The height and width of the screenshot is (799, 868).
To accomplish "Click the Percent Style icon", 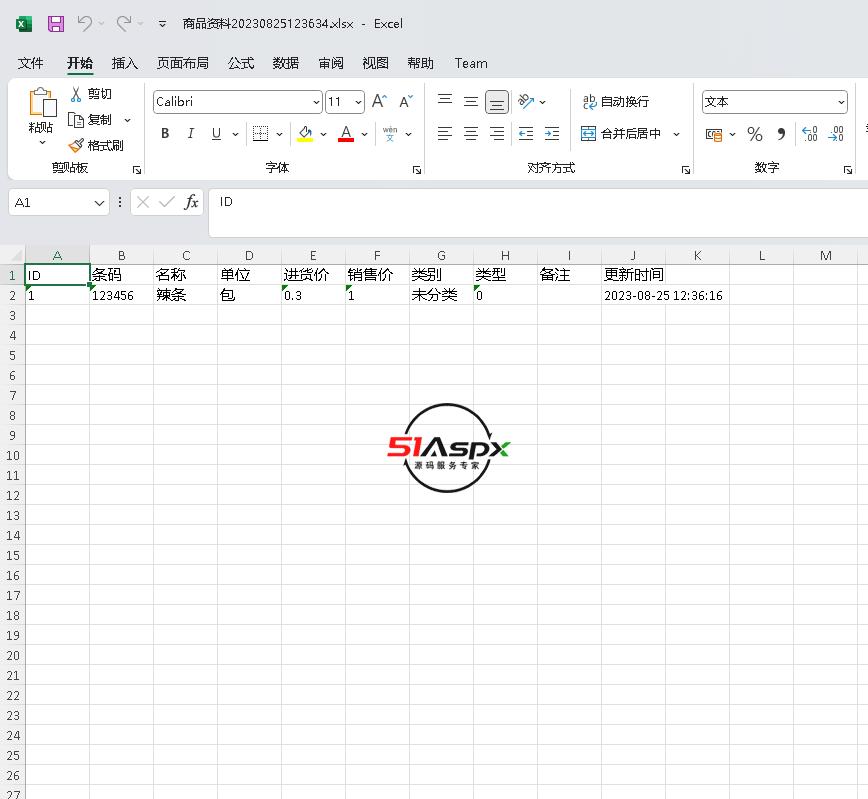I will click(x=755, y=134).
